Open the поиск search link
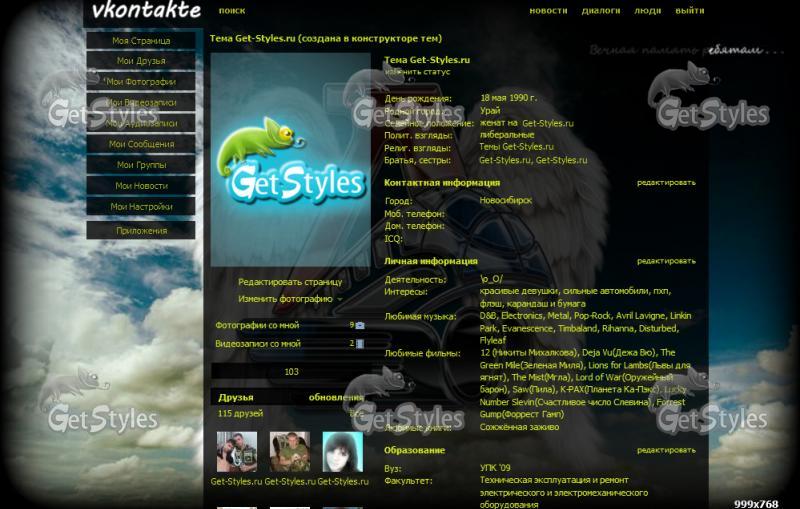 (232, 11)
